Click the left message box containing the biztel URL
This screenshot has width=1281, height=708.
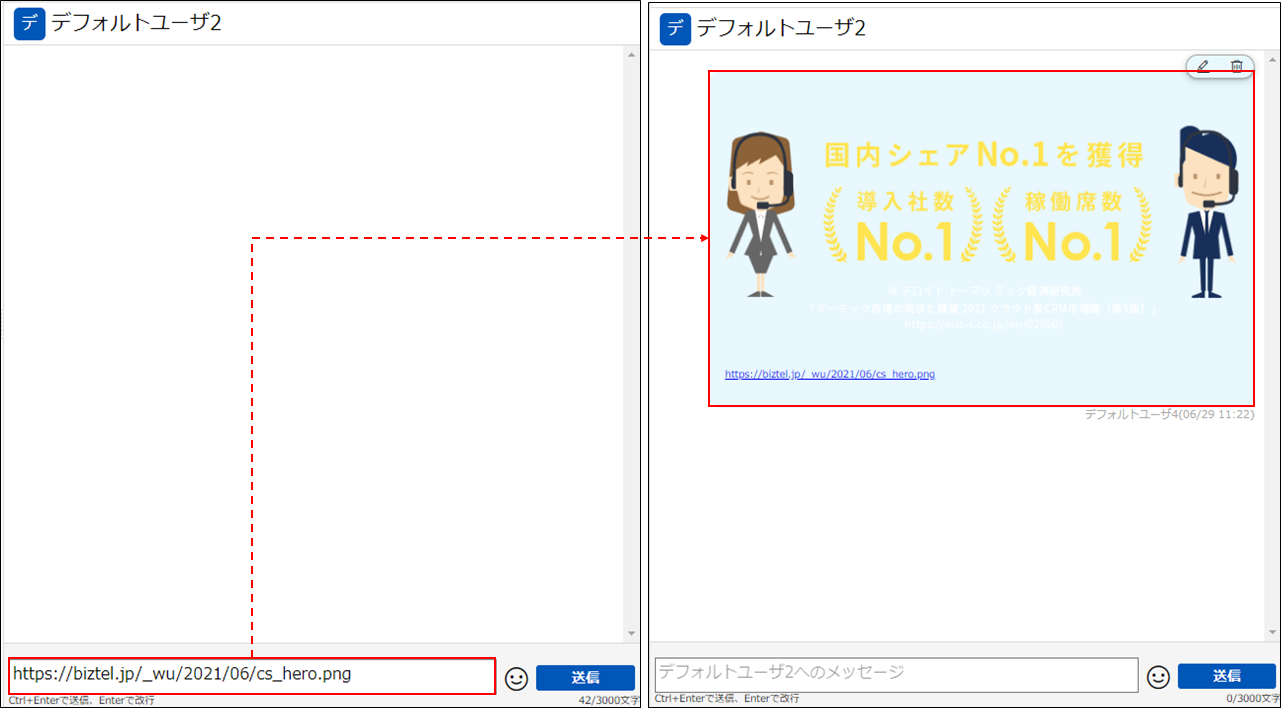click(x=252, y=675)
